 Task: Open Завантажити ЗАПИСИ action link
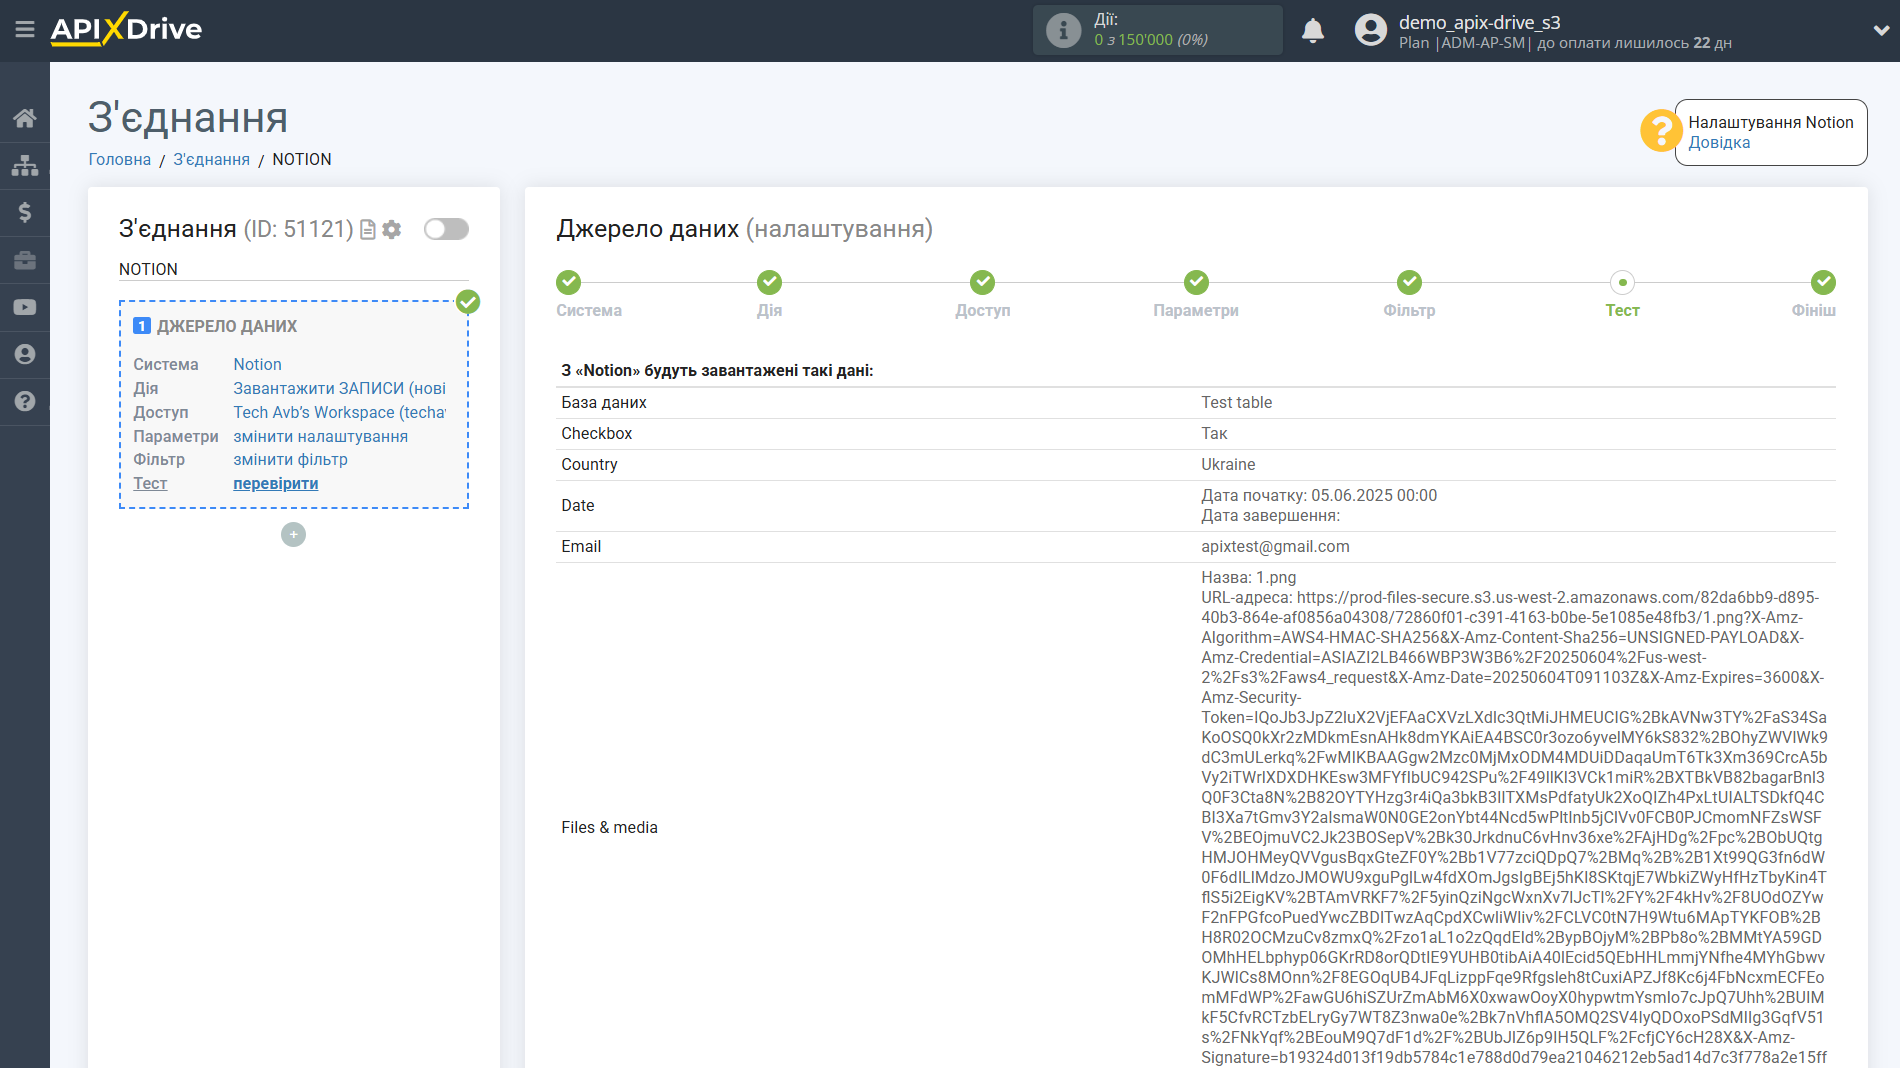pyautogui.click(x=339, y=388)
